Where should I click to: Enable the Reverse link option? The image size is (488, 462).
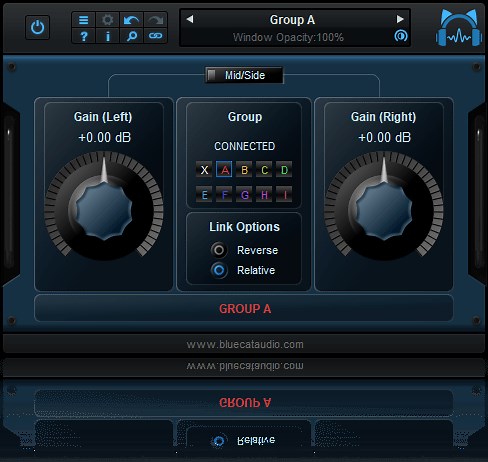[x=219, y=250]
